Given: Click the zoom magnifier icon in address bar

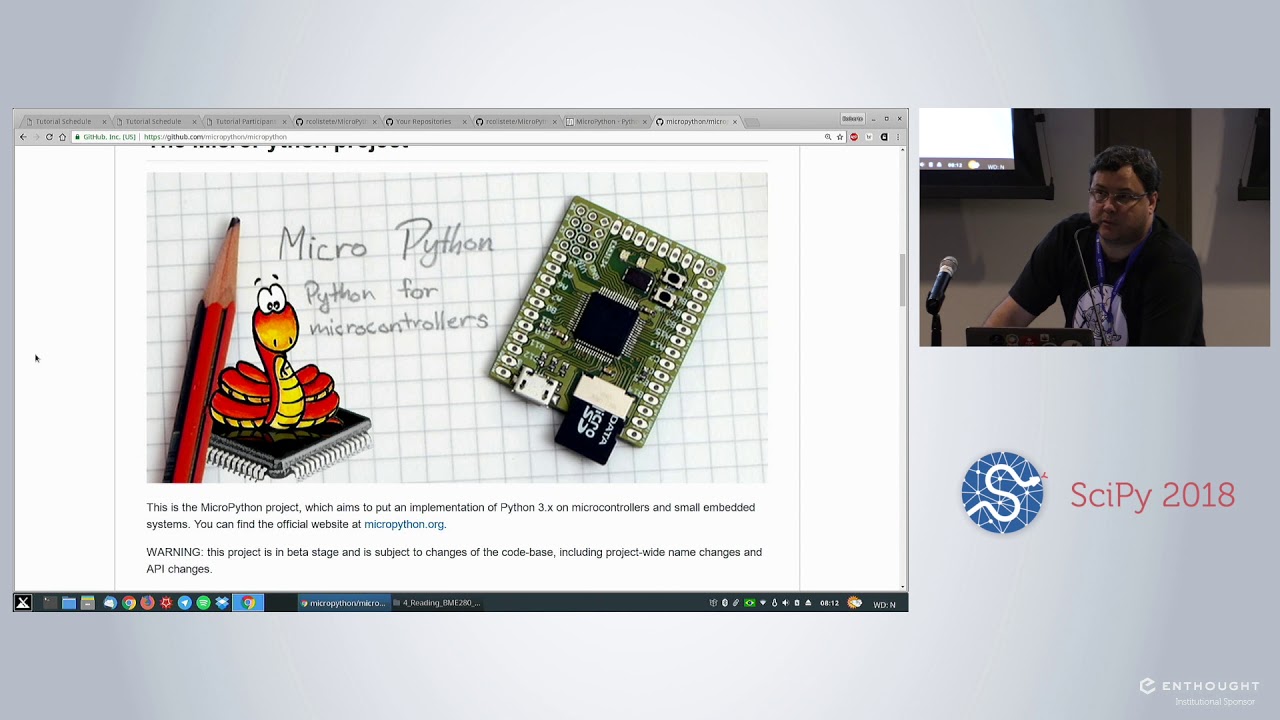Looking at the screenshot, I should tap(828, 137).
